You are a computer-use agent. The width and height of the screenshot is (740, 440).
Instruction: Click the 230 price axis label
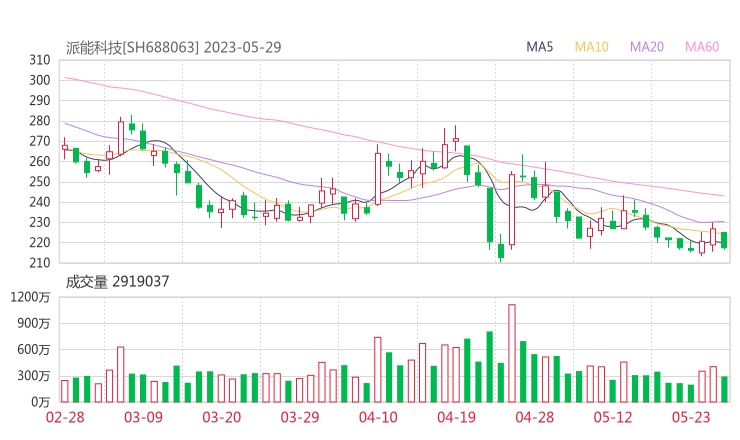click(40, 222)
